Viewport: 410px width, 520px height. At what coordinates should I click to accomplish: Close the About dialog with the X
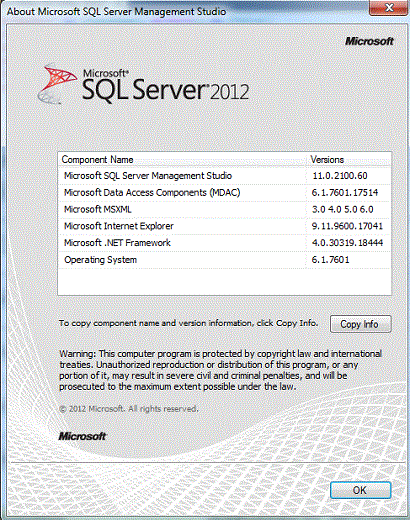click(x=389, y=7)
